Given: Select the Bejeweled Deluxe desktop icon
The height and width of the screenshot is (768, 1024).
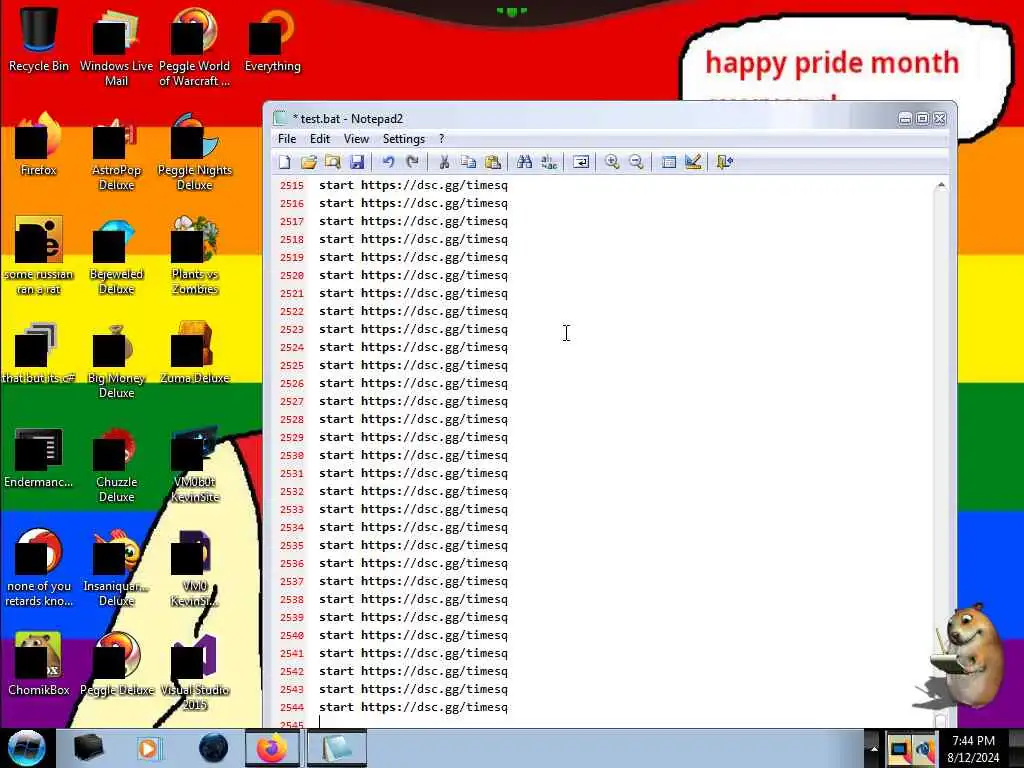Looking at the screenshot, I should pos(116,257).
